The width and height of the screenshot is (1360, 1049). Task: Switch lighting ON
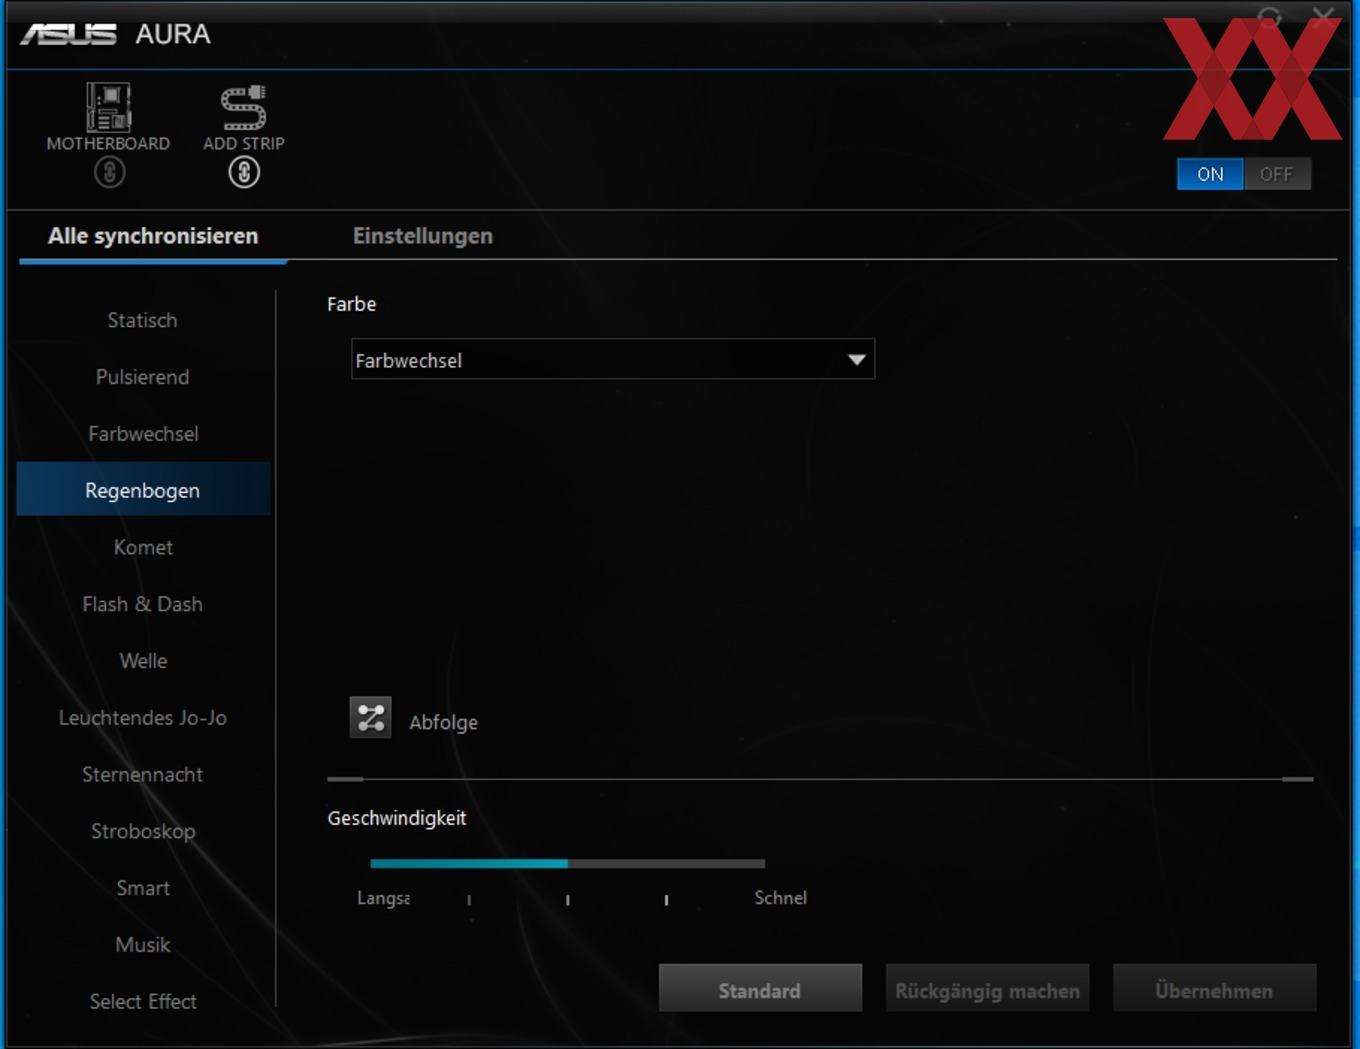click(x=1210, y=174)
